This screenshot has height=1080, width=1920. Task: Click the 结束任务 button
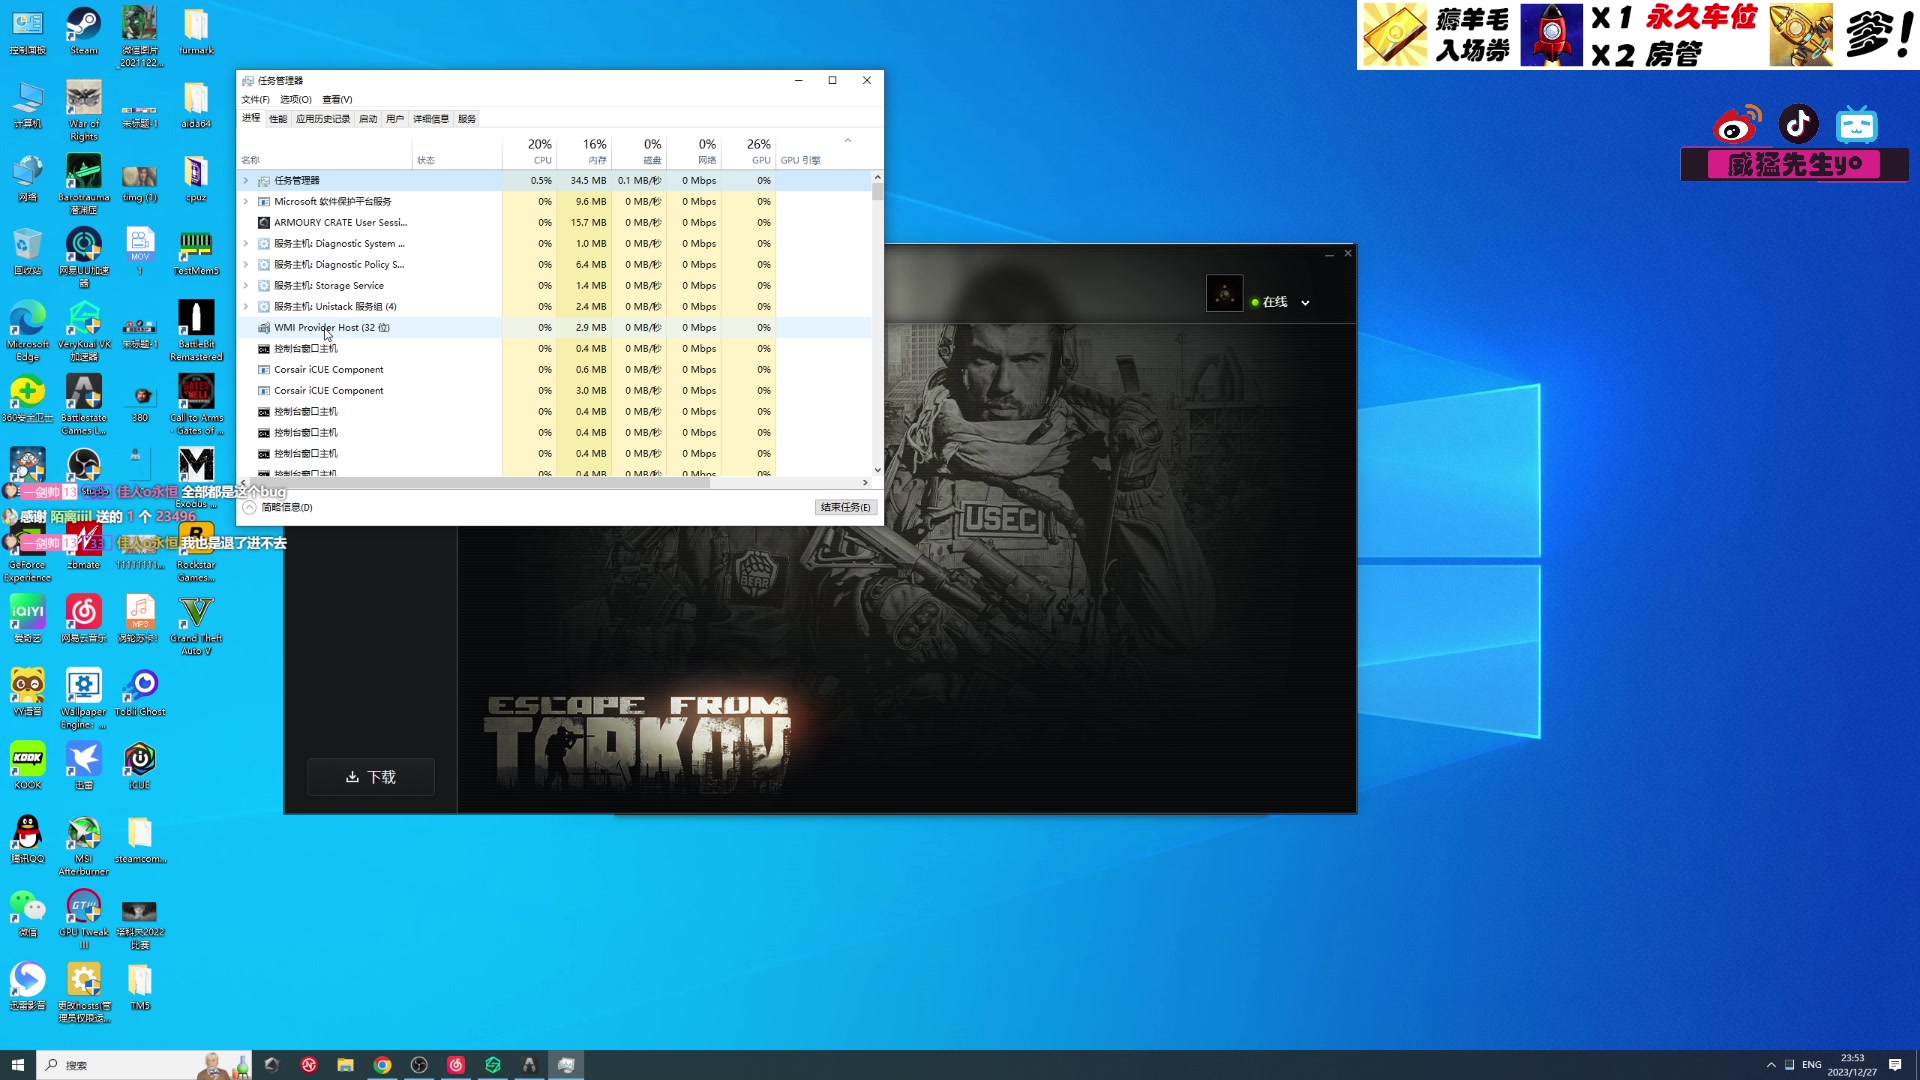[x=846, y=508]
